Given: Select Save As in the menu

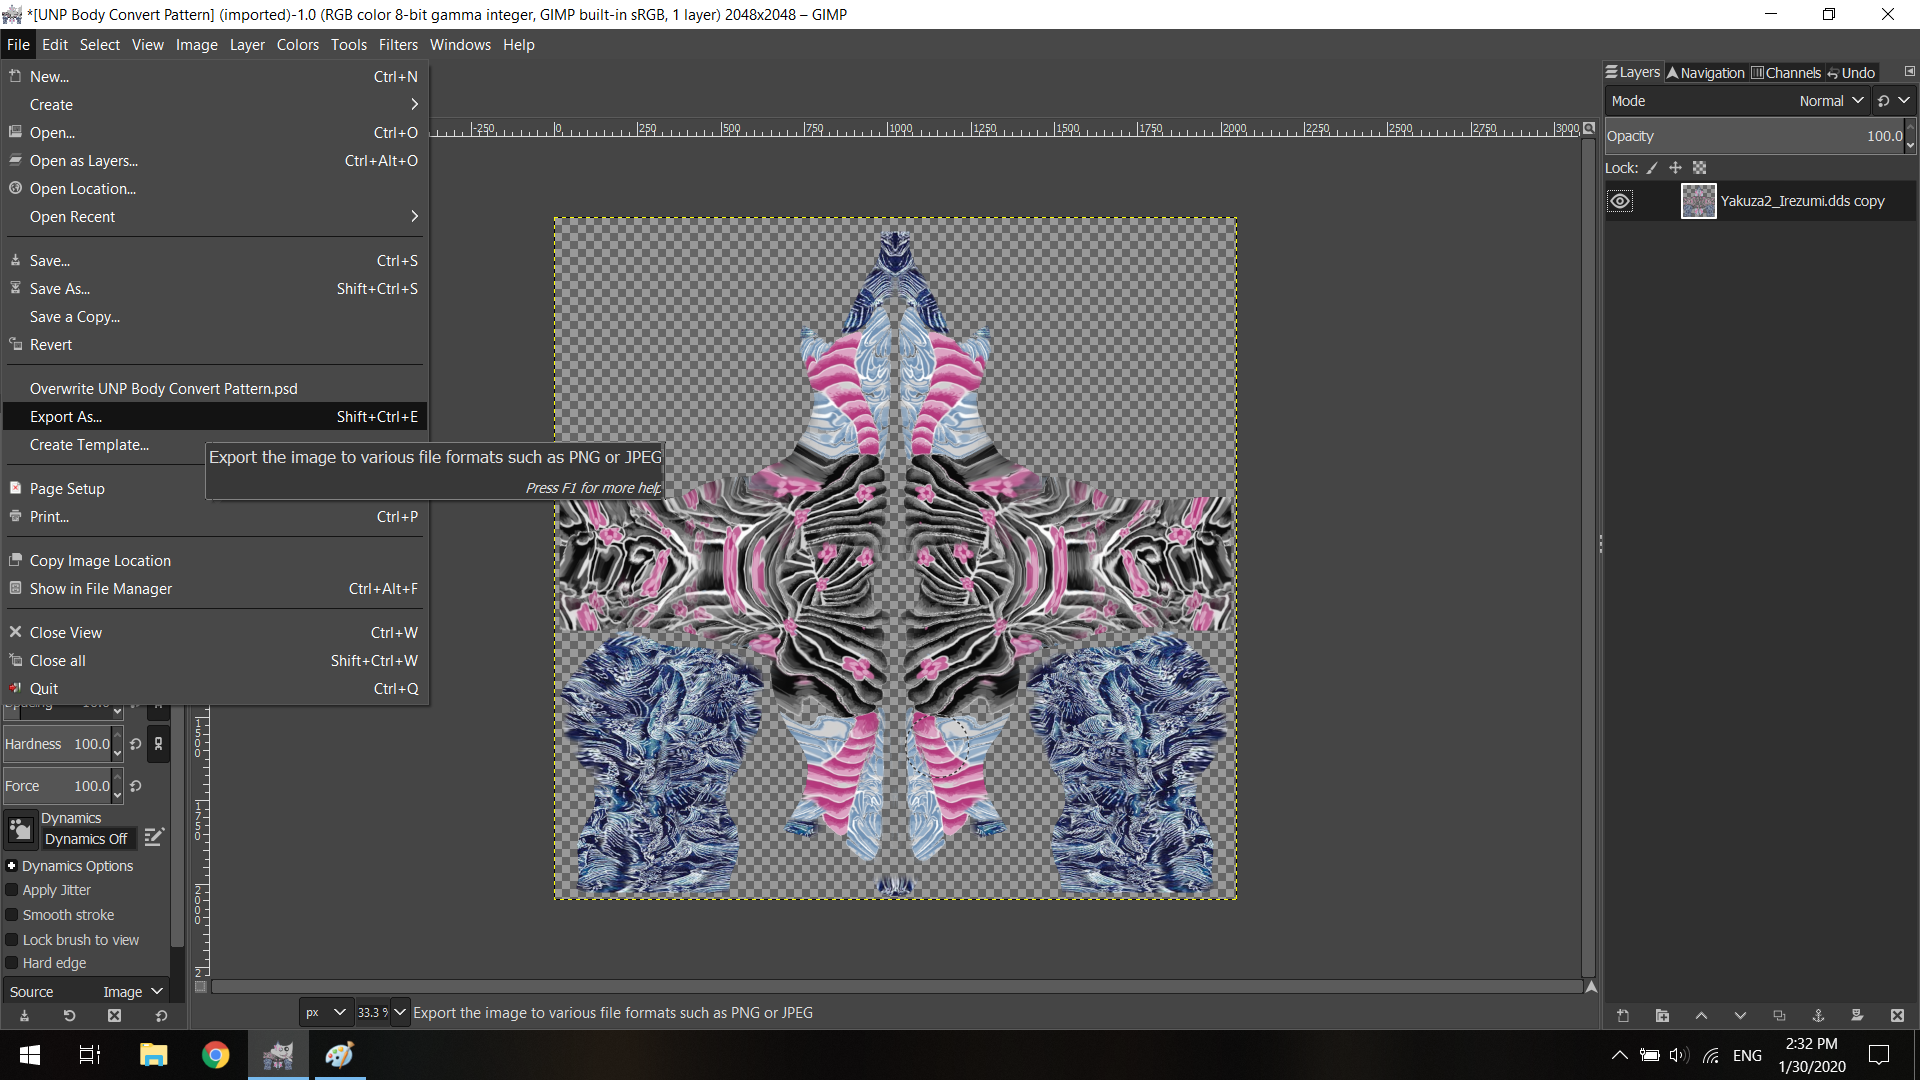Looking at the screenshot, I should point(215,289).
